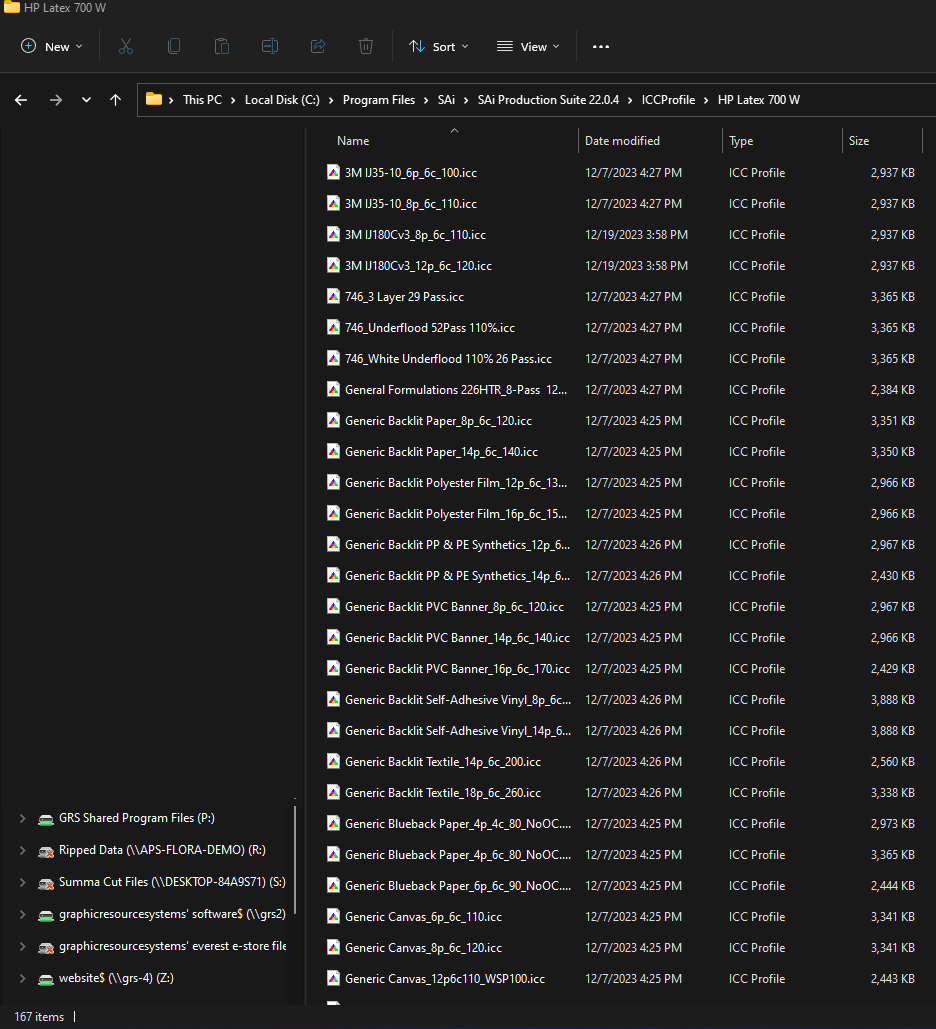The image size is (936, 1029).
Task: Click icon of Generic Backlit PVC Banner_8p_6c_120.icc
Action: click(333, 606)
